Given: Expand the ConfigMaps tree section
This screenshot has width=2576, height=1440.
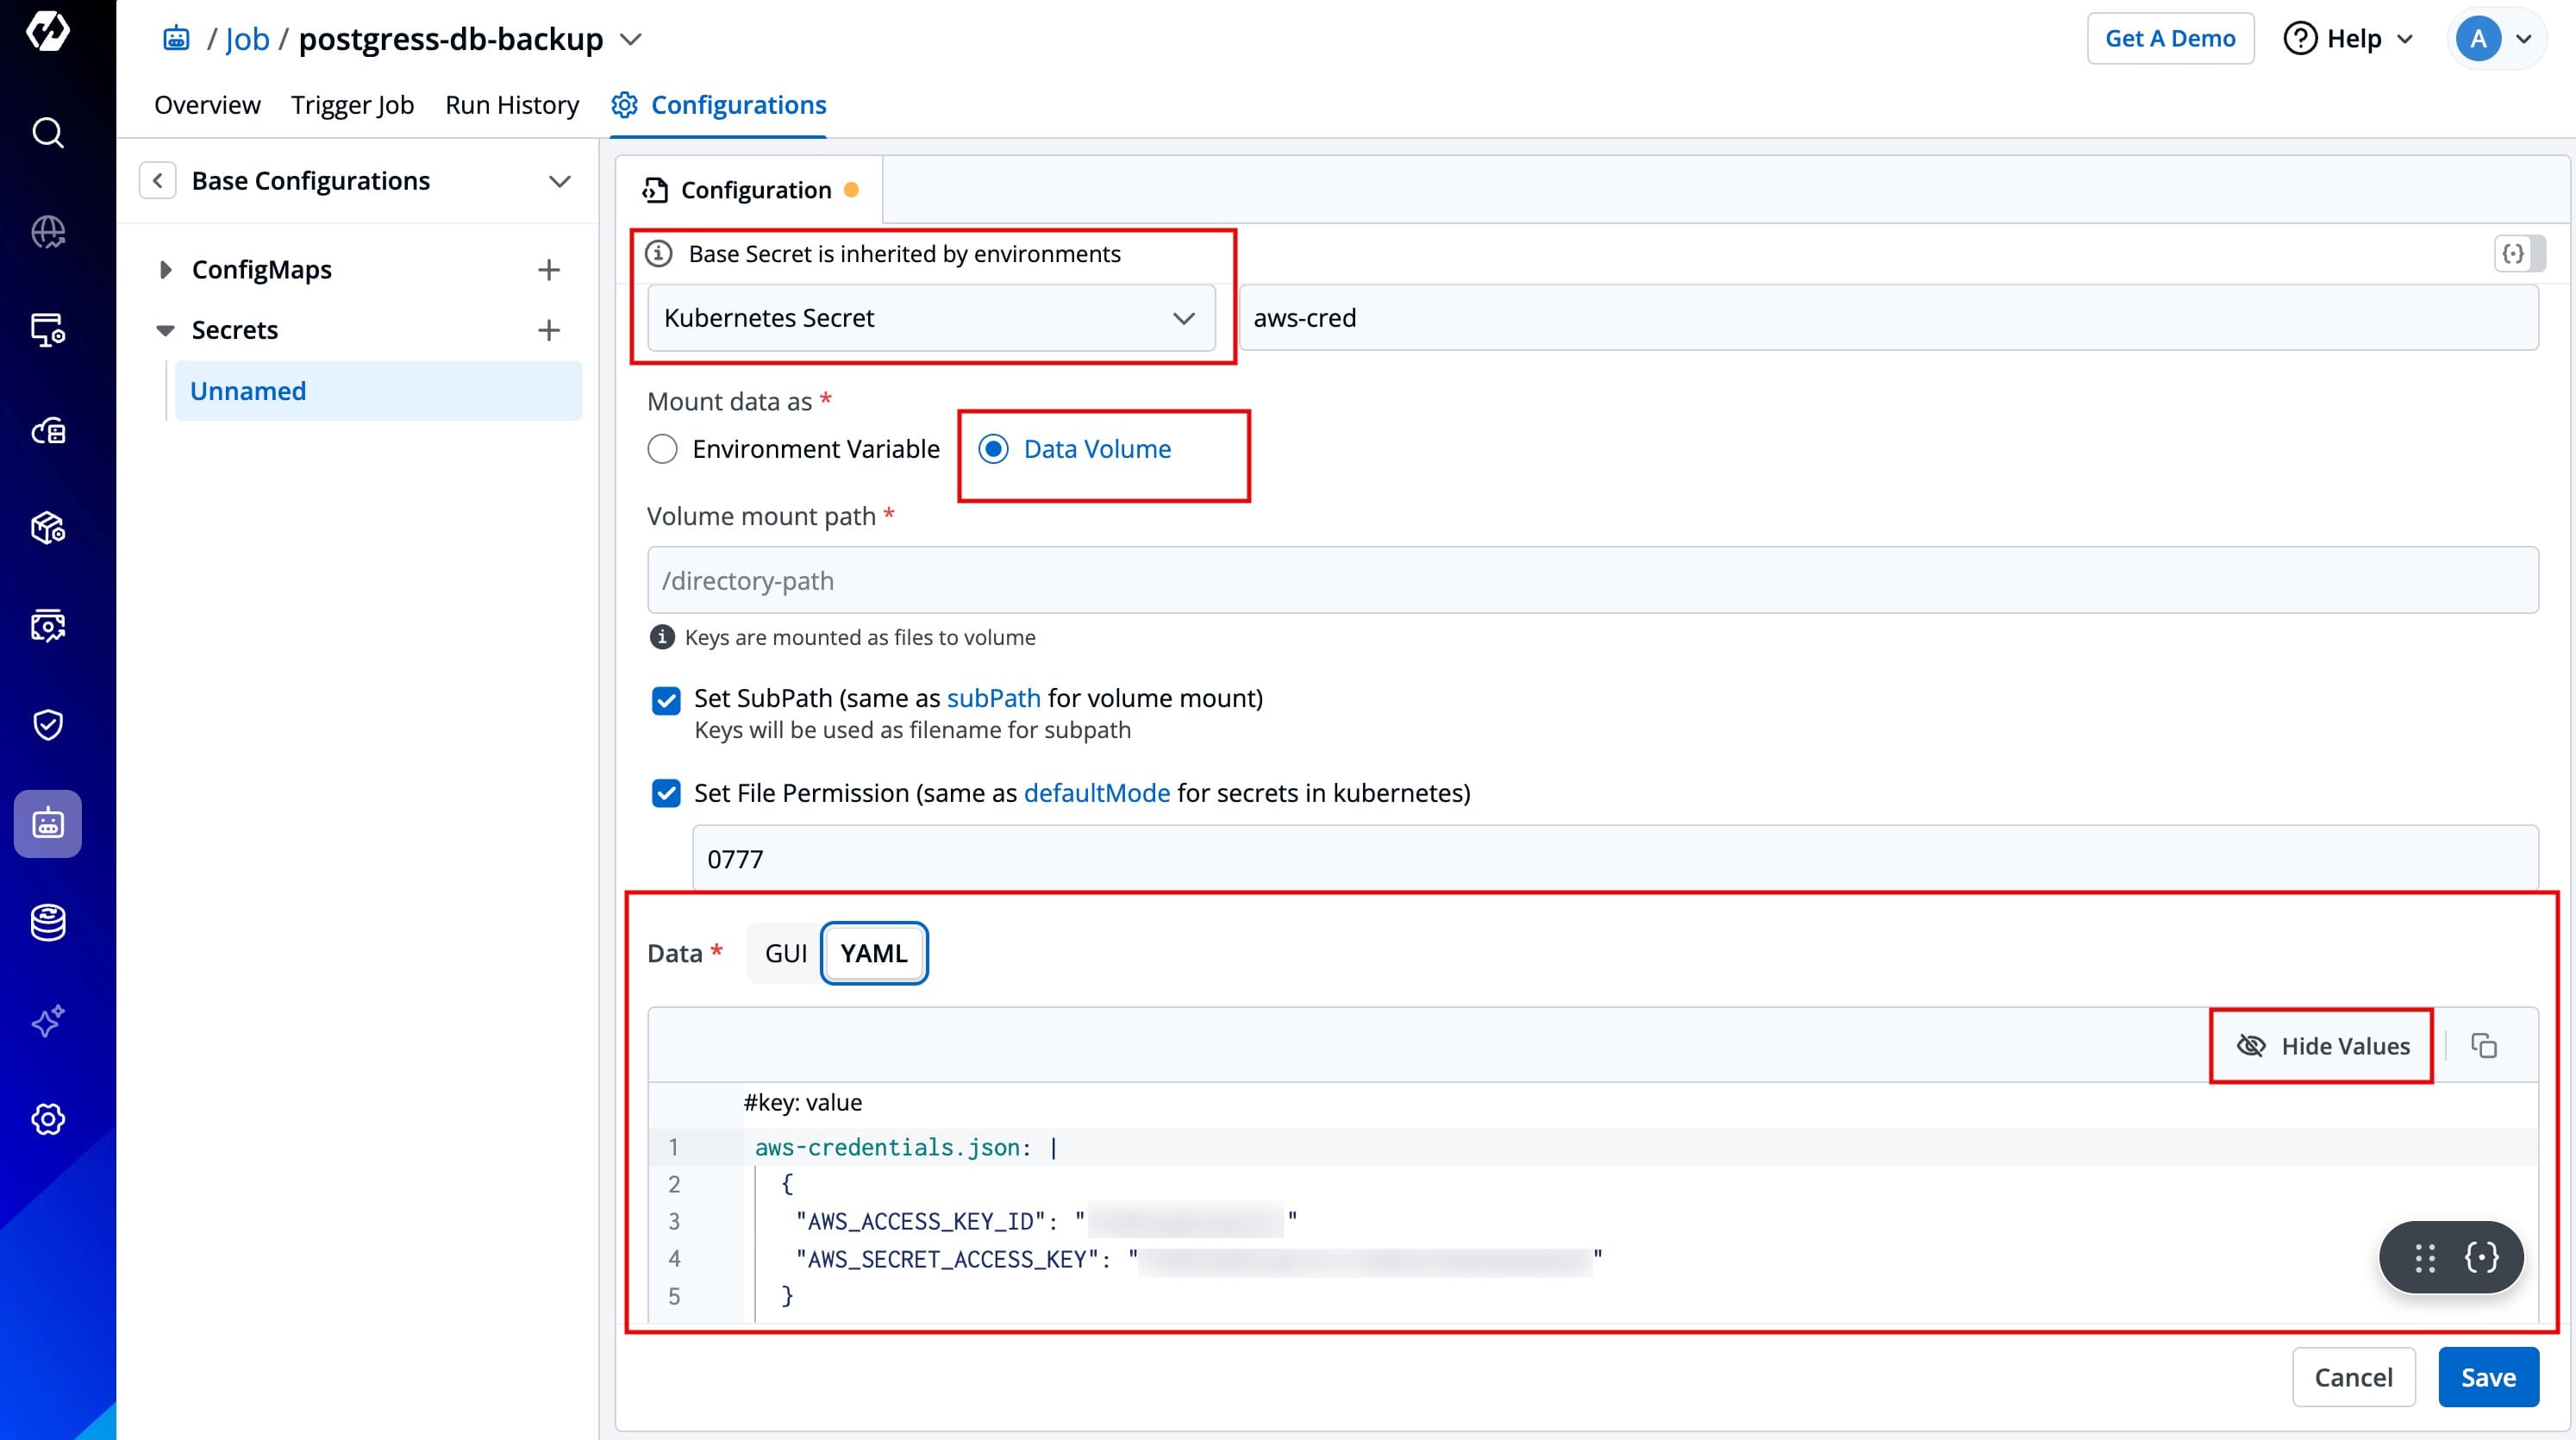Looking at the screenshot, I should tap(166, 269).
